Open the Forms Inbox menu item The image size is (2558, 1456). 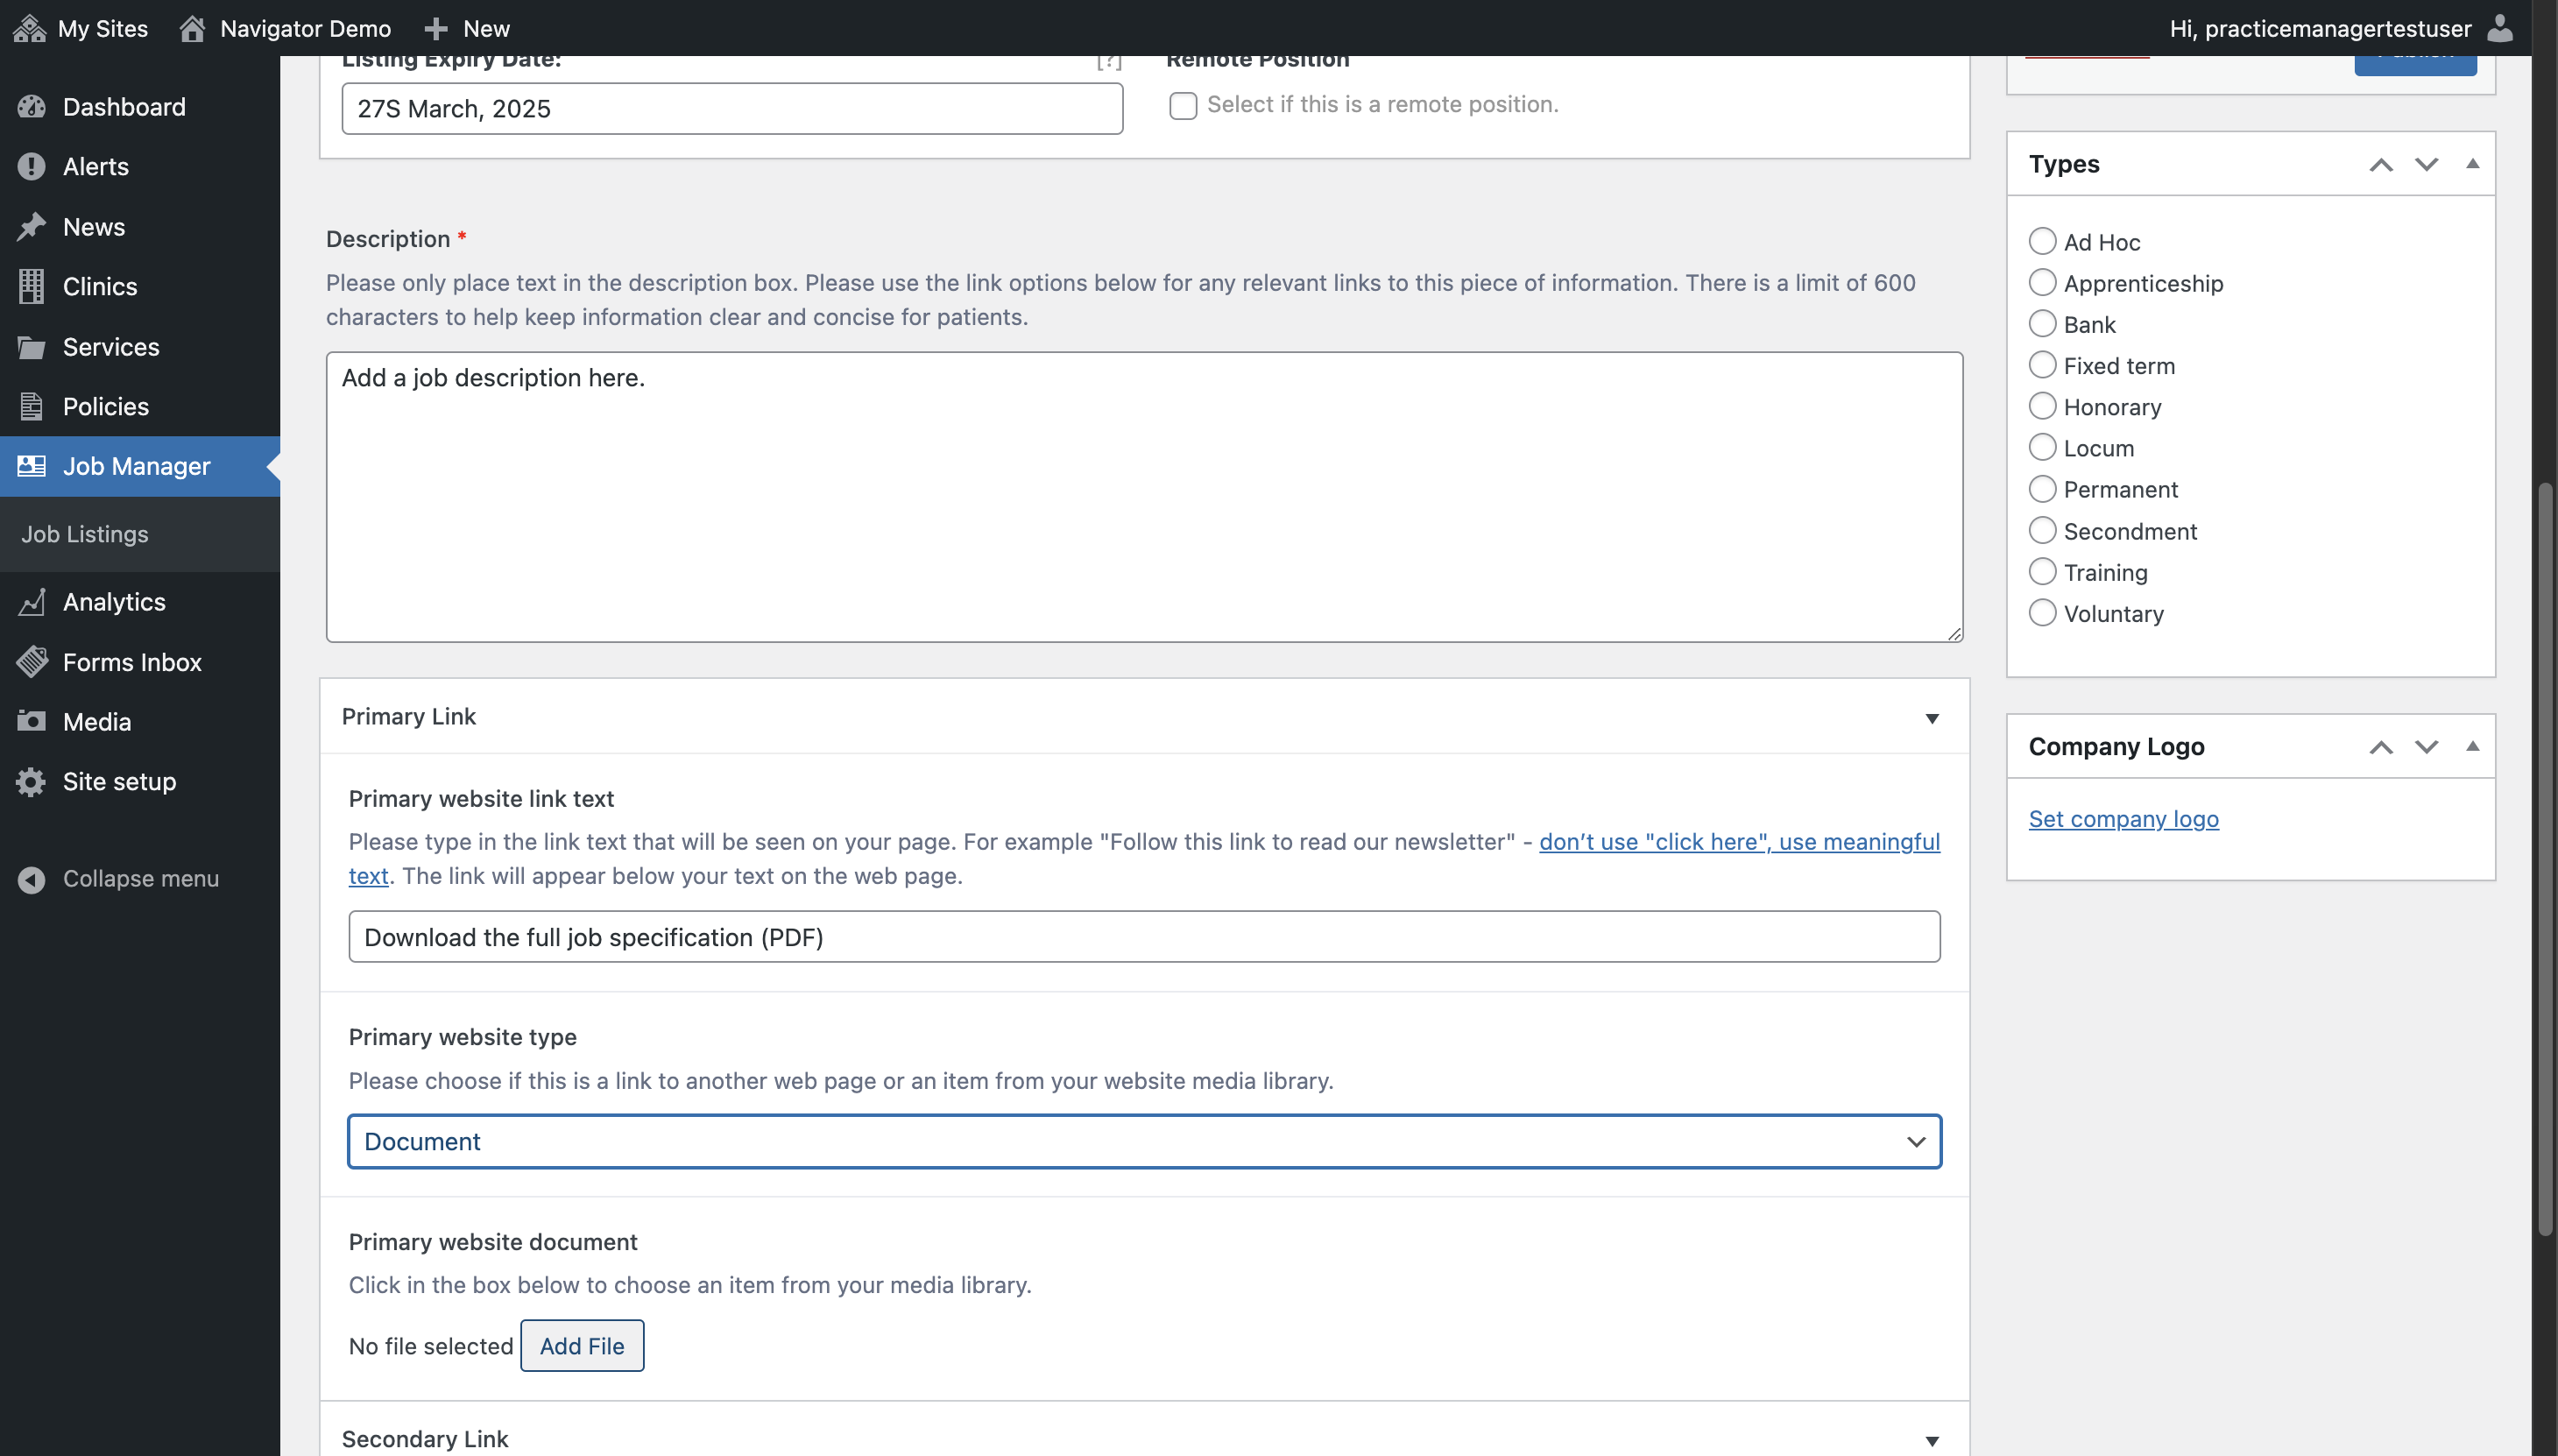pos(140,662)
